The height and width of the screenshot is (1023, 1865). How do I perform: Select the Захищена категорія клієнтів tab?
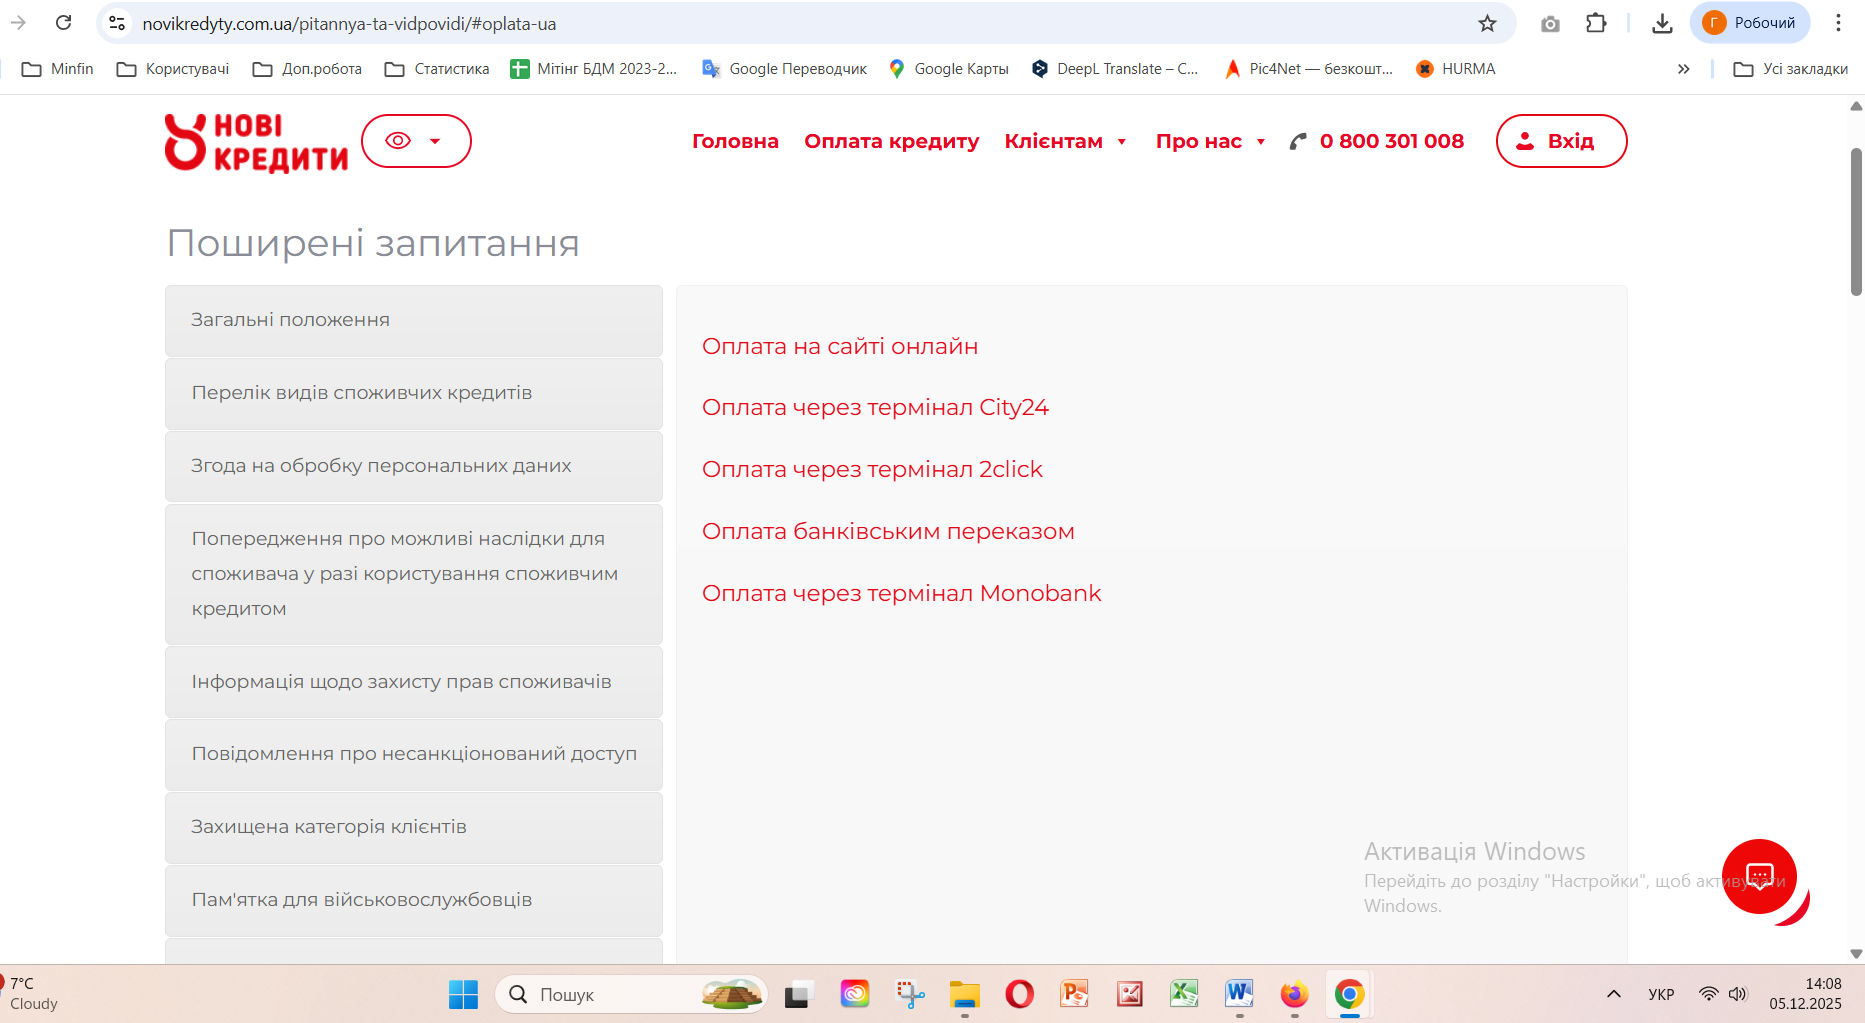point(414,827)
